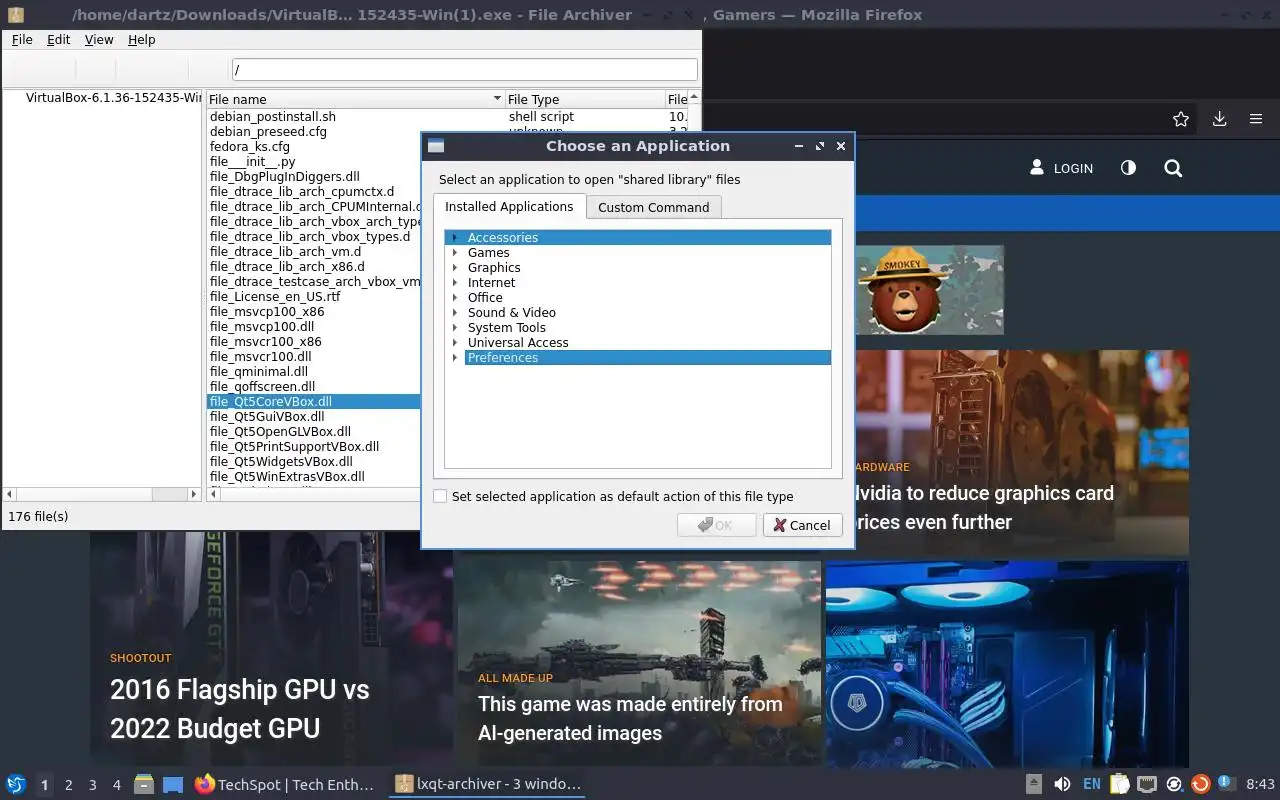Image resolution: width=1280 pixels, height=800 pixels.
Task: Expand the Sound & Video category arrow
Action: click(x=454, y=312)
